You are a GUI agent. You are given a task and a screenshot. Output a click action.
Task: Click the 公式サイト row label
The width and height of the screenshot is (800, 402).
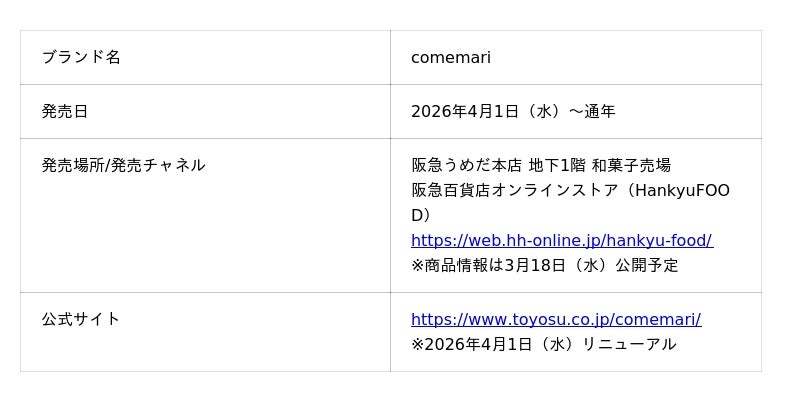coord(81,319)
